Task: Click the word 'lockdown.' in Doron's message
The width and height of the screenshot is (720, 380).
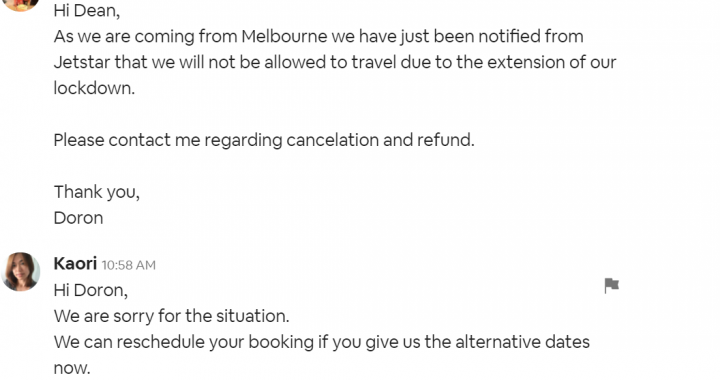Action: (x=94, y=88)
